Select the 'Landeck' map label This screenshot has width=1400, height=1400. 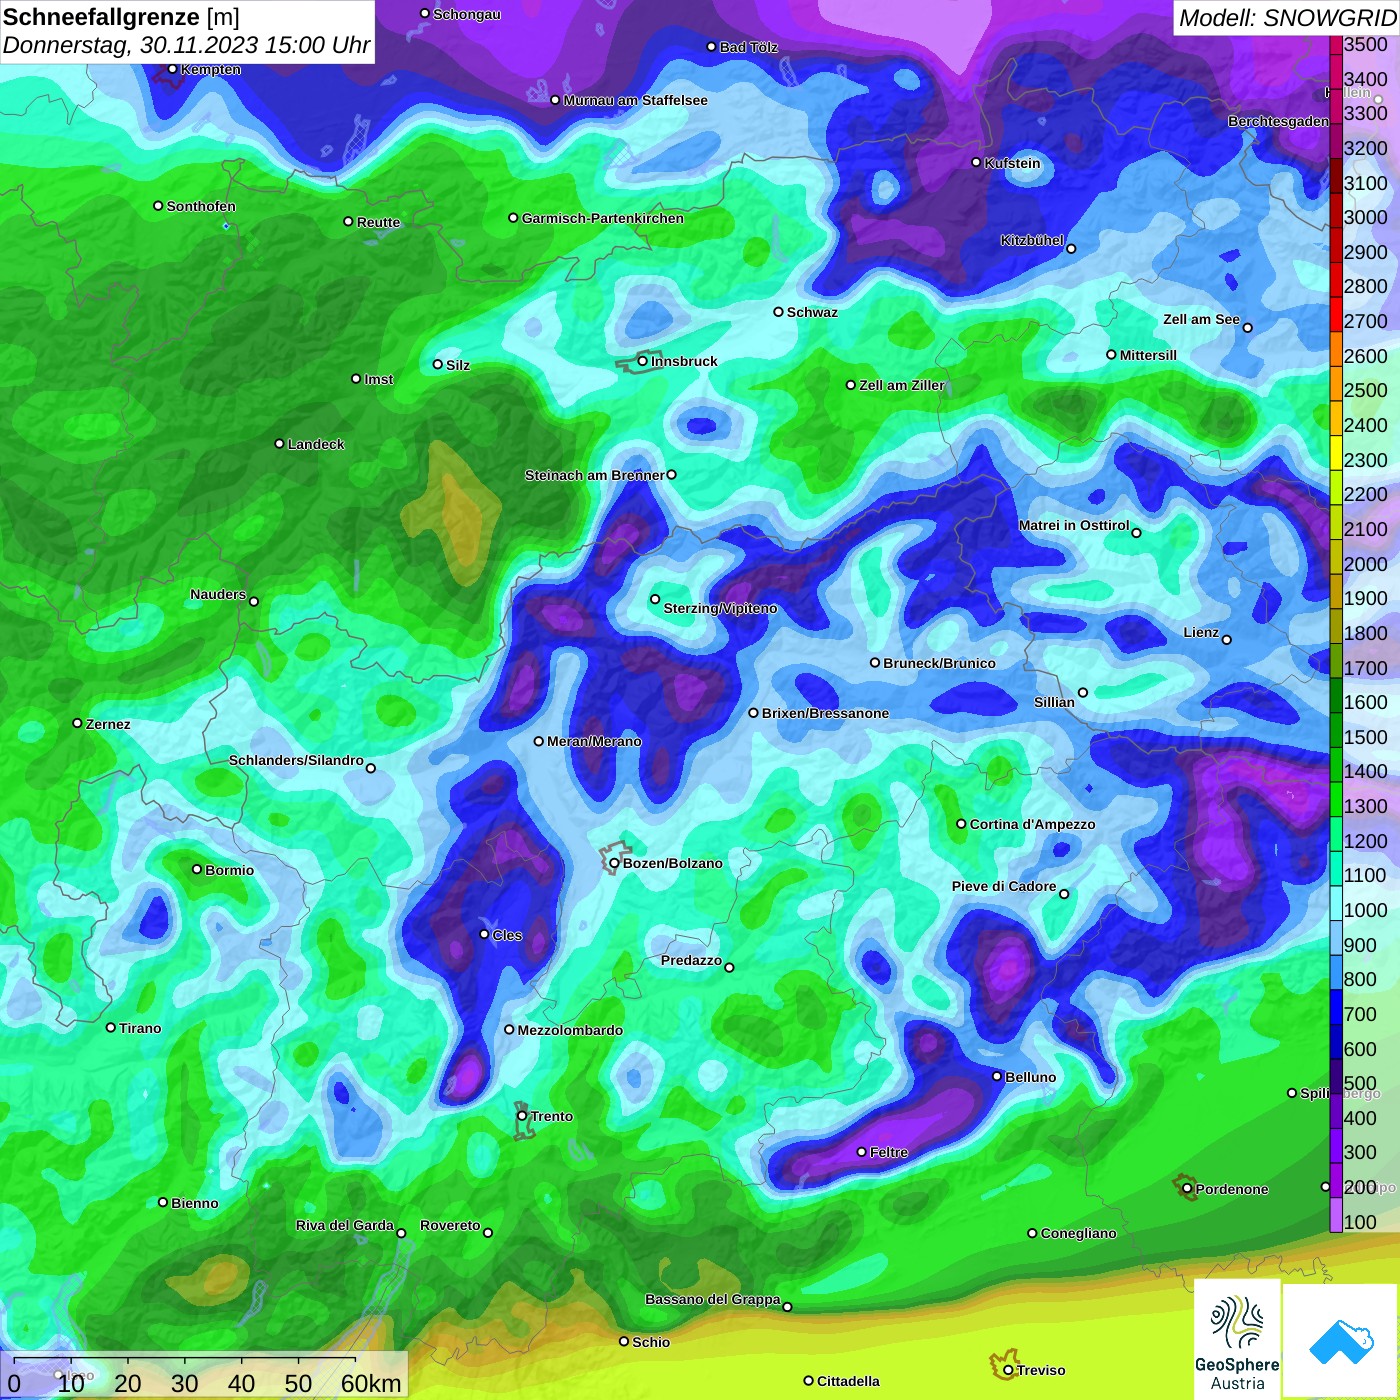coord(316,444)
